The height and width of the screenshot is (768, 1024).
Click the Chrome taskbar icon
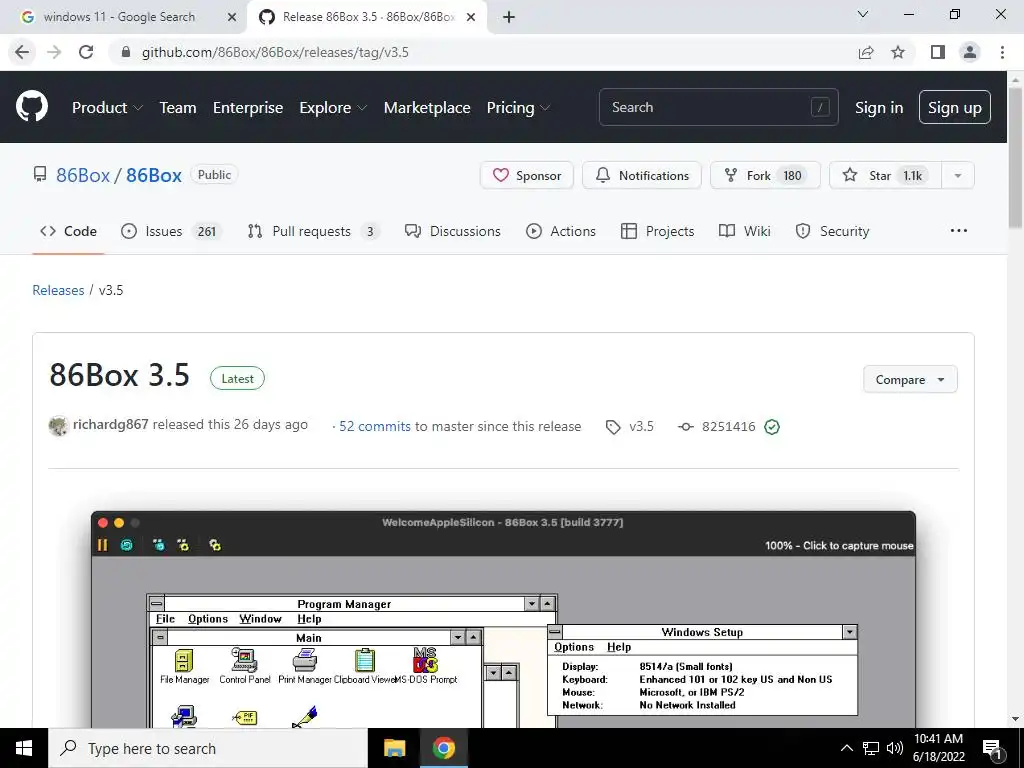[443, 748]
